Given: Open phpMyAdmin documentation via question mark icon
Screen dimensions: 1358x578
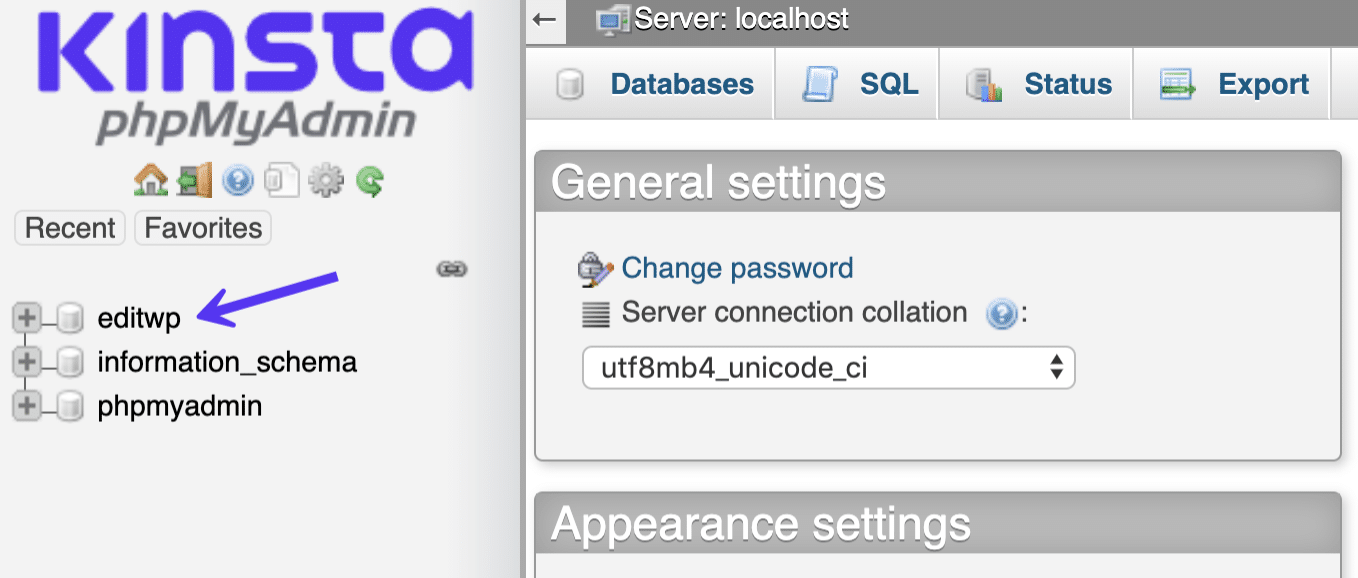Looking at the screenshot, I should coord(237,180).
